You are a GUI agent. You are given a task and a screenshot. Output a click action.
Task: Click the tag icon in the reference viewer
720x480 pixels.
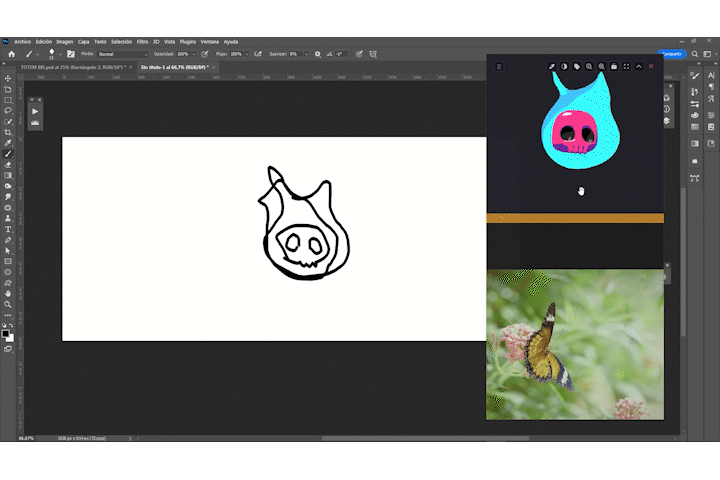coord(577,67)
